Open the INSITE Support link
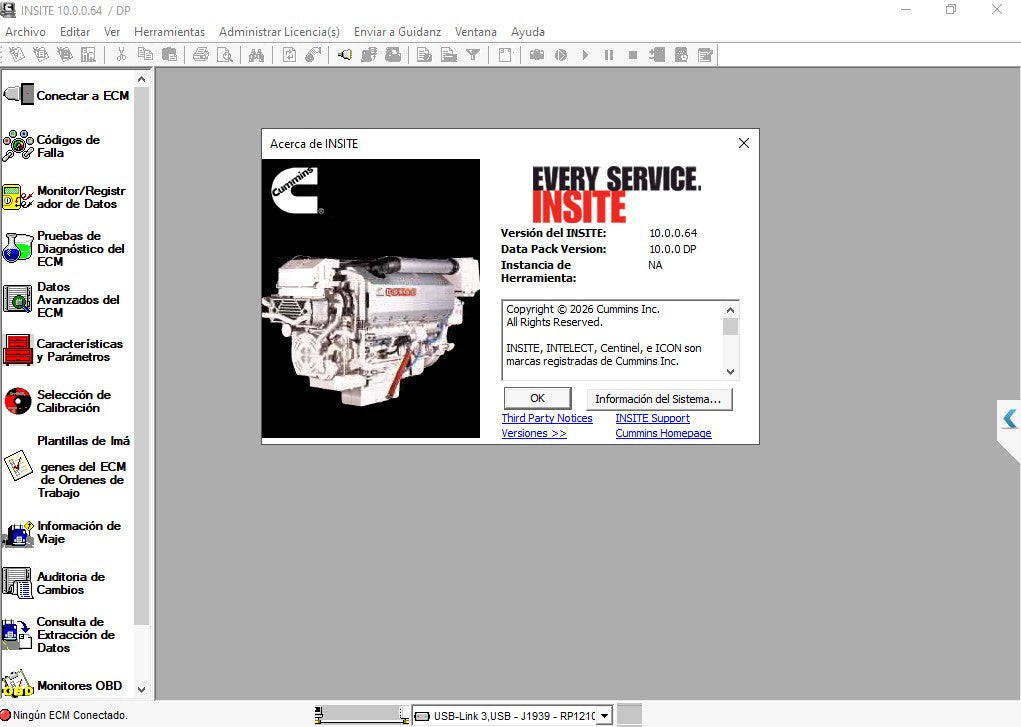The width and height of the screenshot is (1021, 727). (x=652, y=418)
